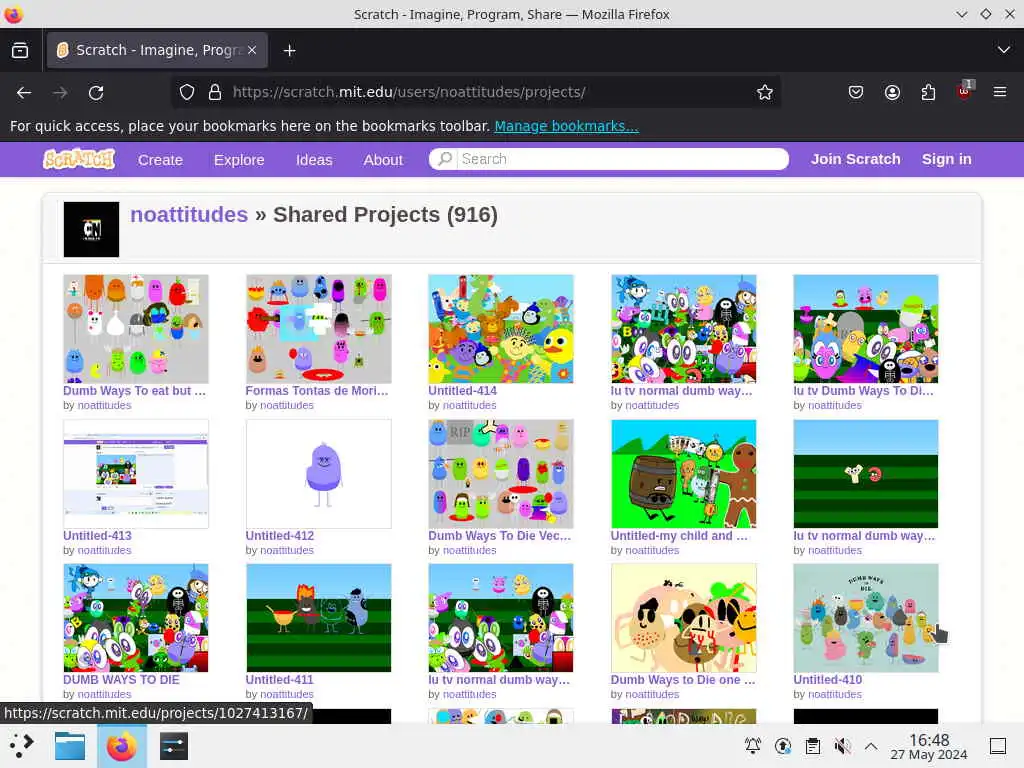Open the lu tv Dumb Ways To Di project title
Screen dimensions: 1024x768
point(863,391)
